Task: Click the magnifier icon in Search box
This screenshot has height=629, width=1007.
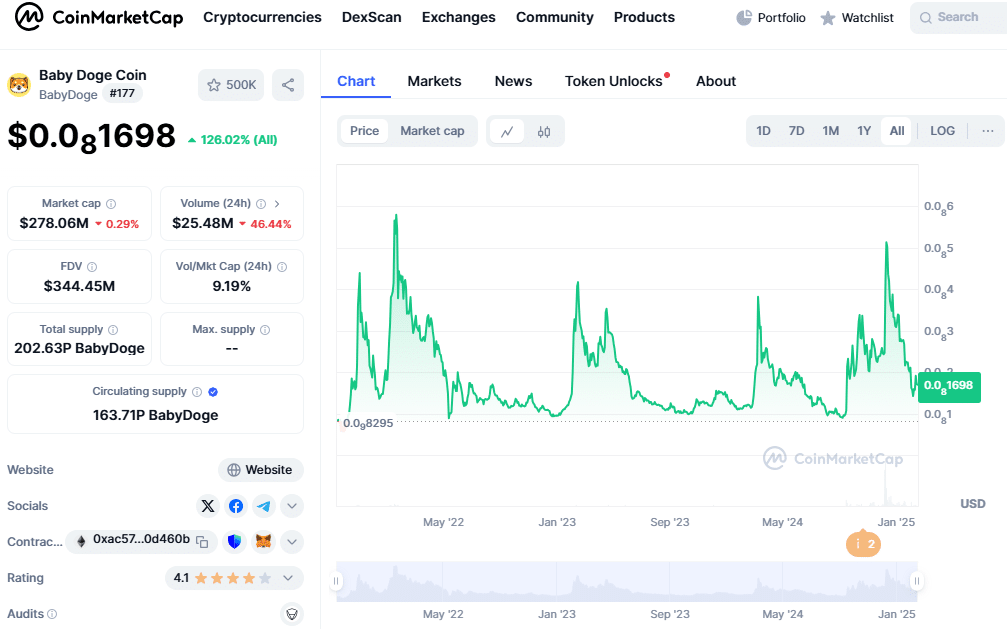Action: (x=925, y=18)
